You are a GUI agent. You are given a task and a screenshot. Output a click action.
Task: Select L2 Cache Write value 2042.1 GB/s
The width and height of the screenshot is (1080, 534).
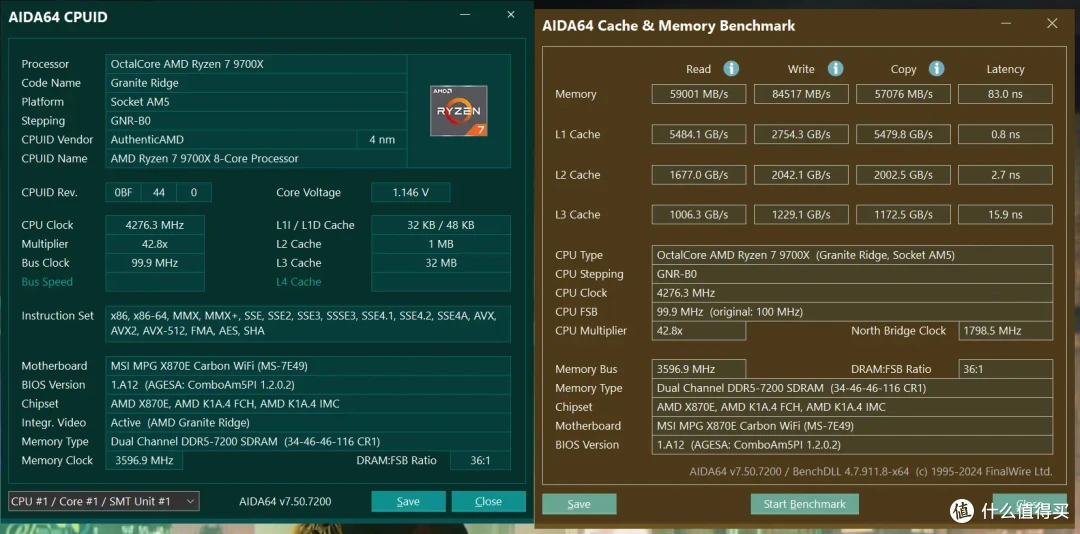click(801, 174)
